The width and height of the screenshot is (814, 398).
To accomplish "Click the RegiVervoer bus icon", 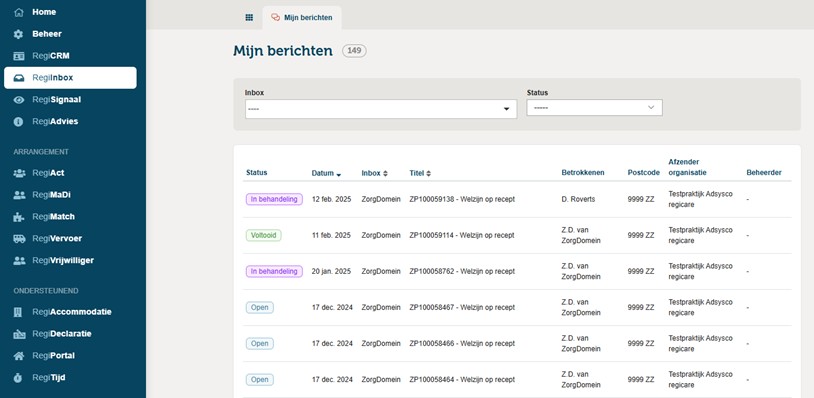I will coord(19,239).
